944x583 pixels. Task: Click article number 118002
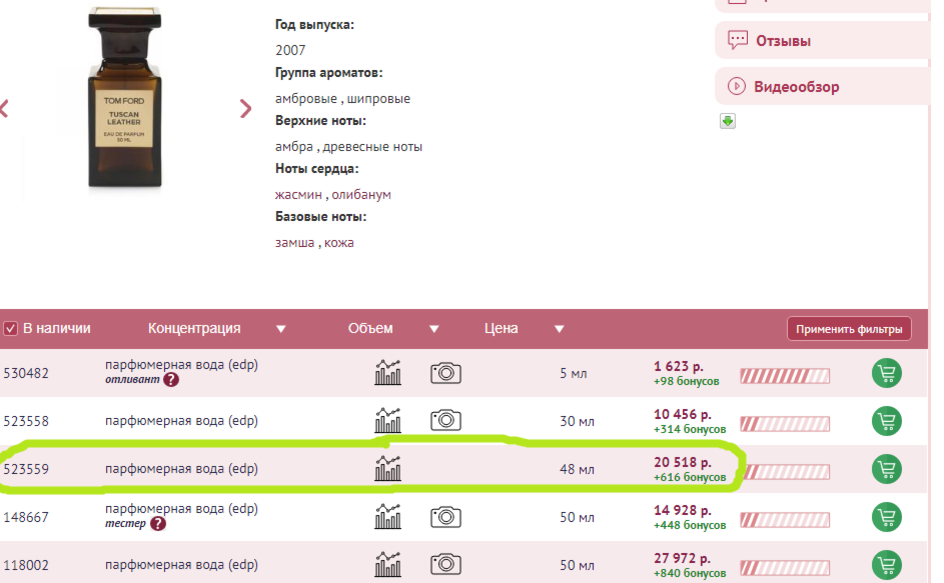(x=26, y=565)
